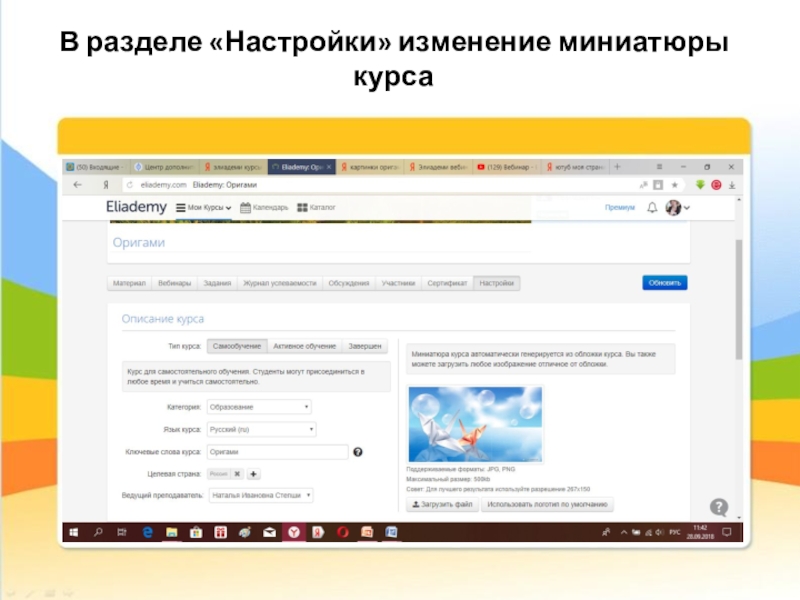800x600 pixels.
Task: Click the Загрузить файл upload button
Action: tap(440, 506)
